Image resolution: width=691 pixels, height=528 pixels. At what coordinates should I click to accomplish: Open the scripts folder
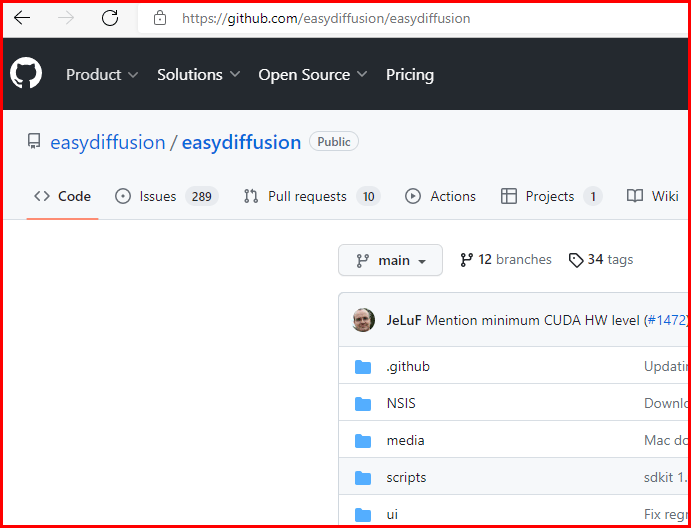click(x=406, y=478)
